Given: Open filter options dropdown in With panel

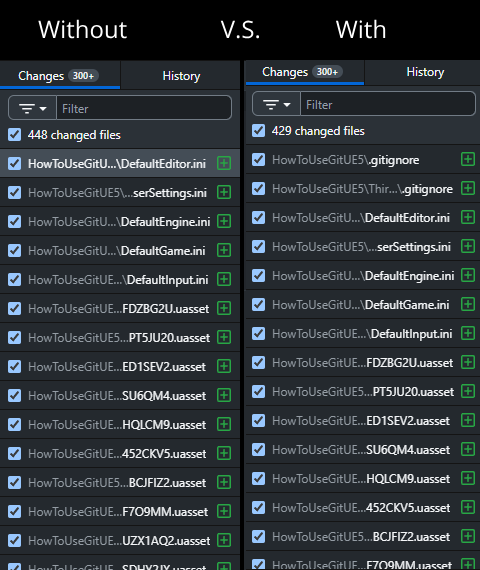Looking at the screenshot, I should [x=277, y=104].
